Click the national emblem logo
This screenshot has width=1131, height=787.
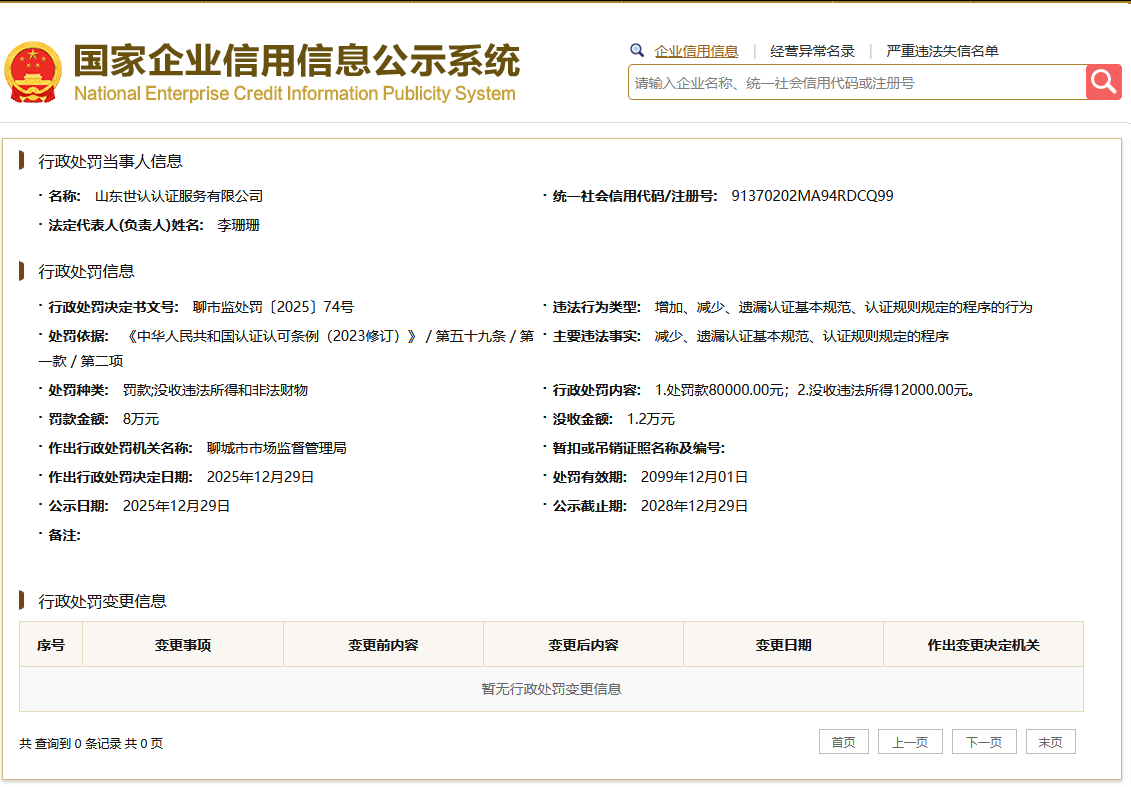pyautogui.click(x=32, y=72)
